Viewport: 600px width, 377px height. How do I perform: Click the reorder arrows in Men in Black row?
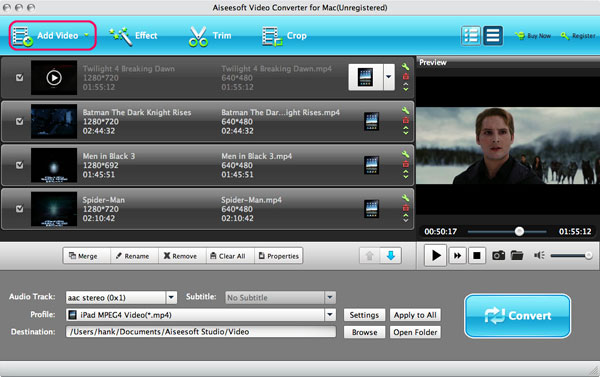click(406, 174)
